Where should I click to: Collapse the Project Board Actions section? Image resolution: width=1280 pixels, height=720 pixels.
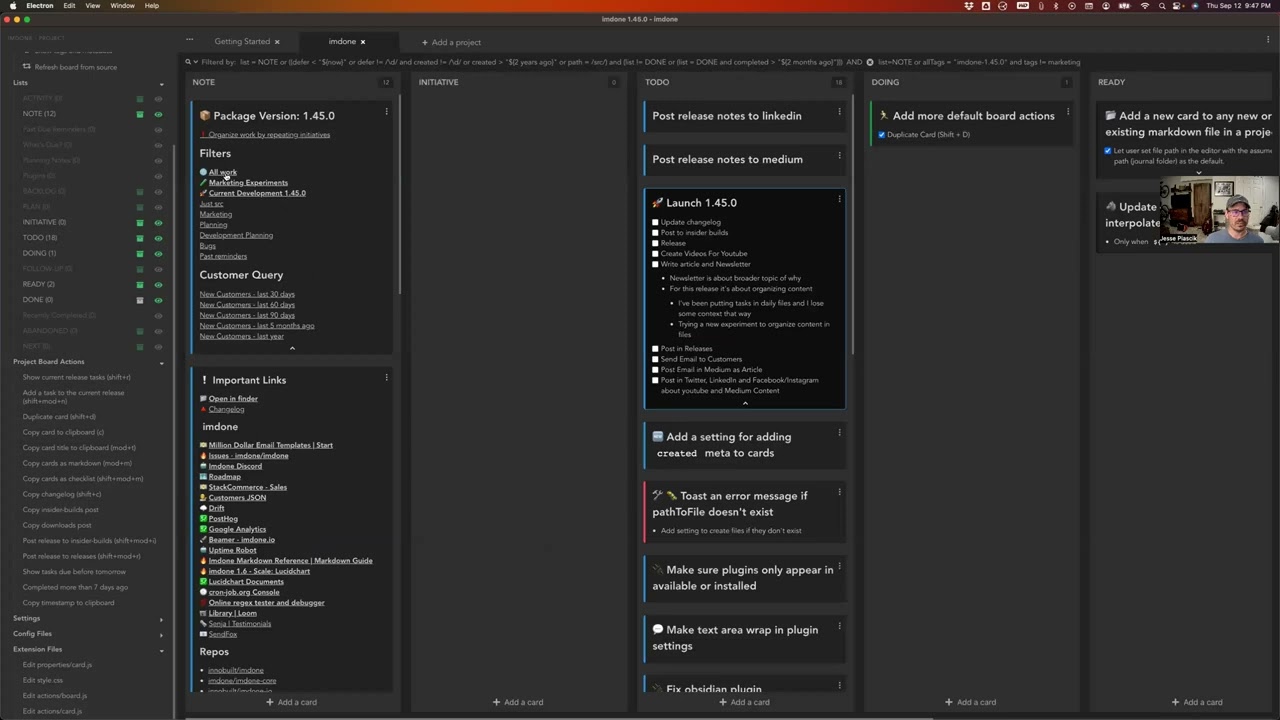161,362
